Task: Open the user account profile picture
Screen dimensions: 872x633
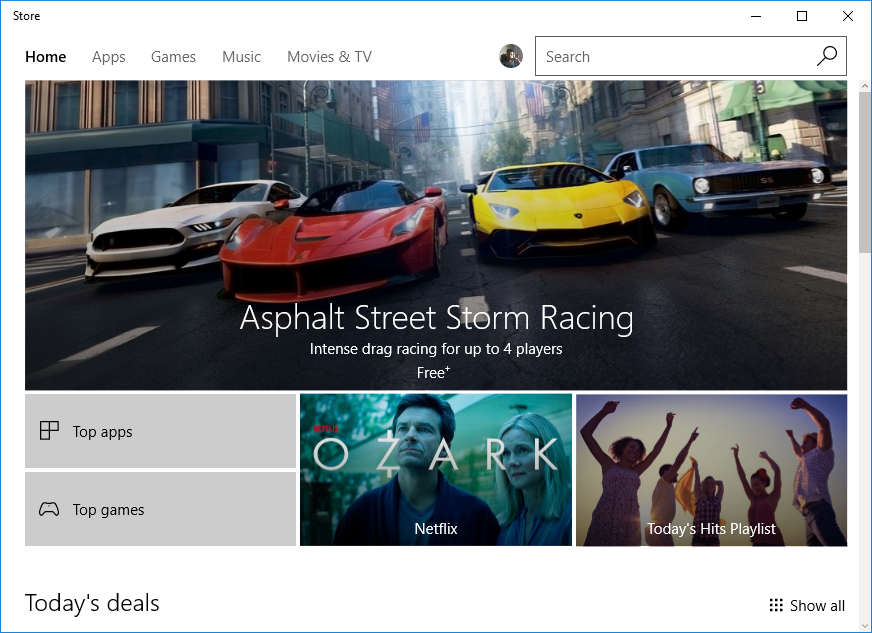Action: pyautogui.click(x=511, y=57)
